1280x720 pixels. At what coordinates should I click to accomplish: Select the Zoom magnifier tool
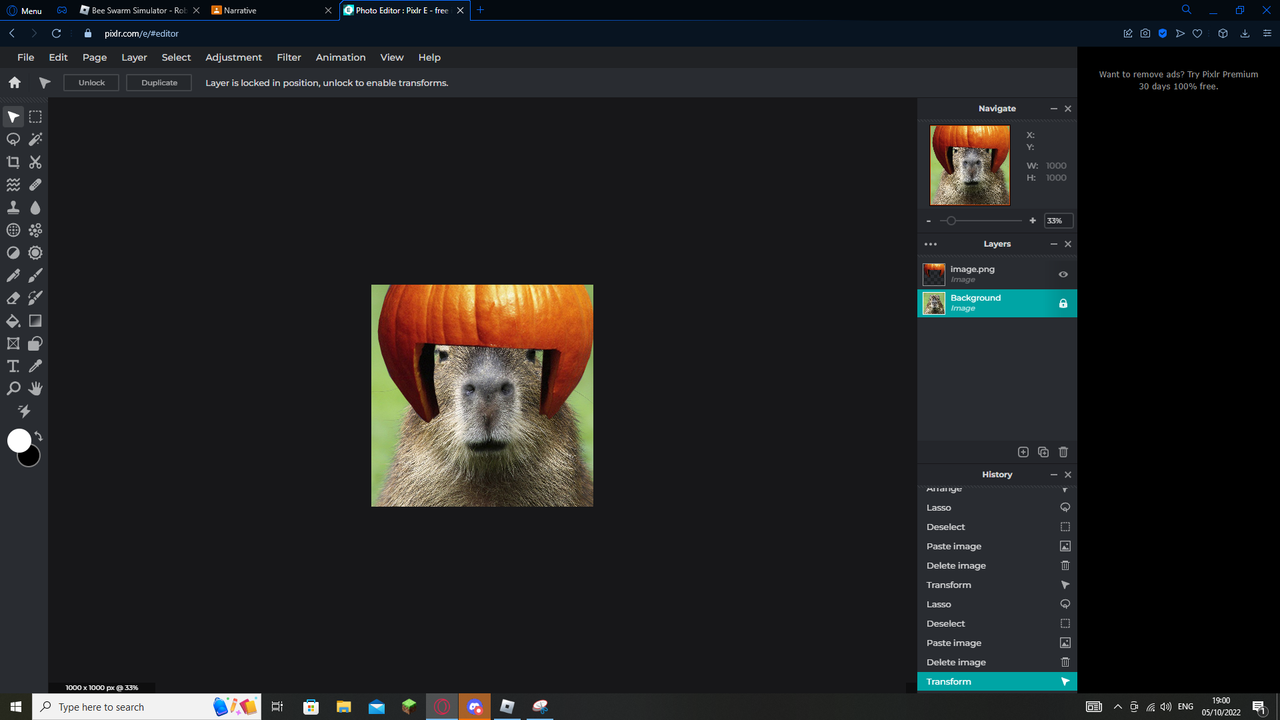[x=13, y=388]
